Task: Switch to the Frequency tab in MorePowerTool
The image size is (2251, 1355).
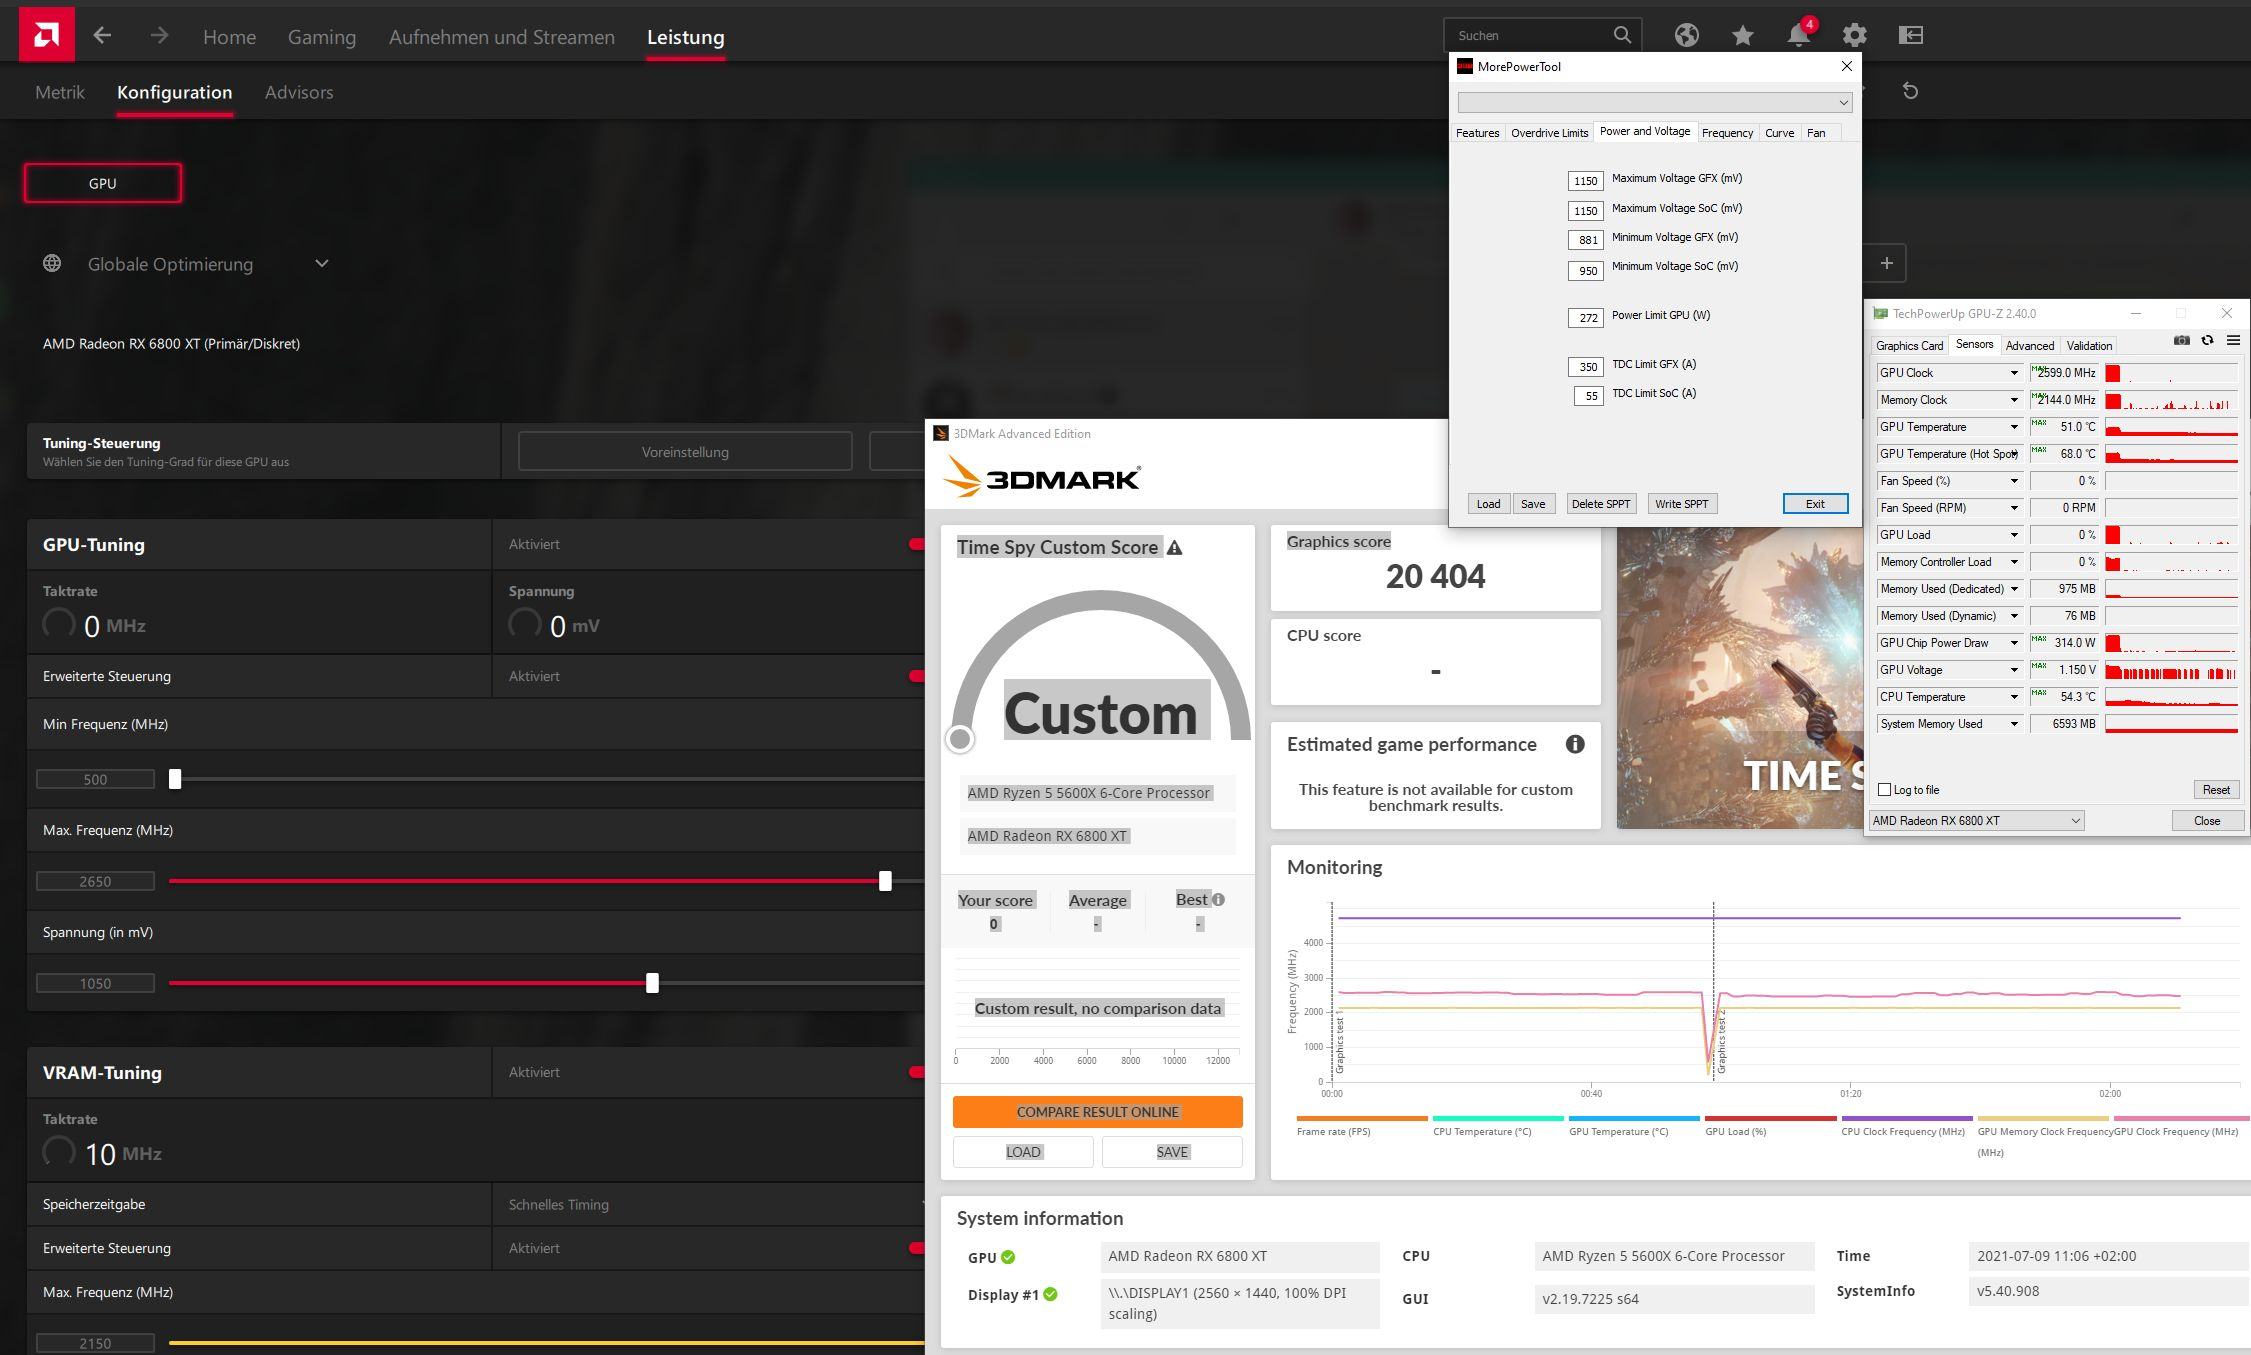Action: point(1726,133)
